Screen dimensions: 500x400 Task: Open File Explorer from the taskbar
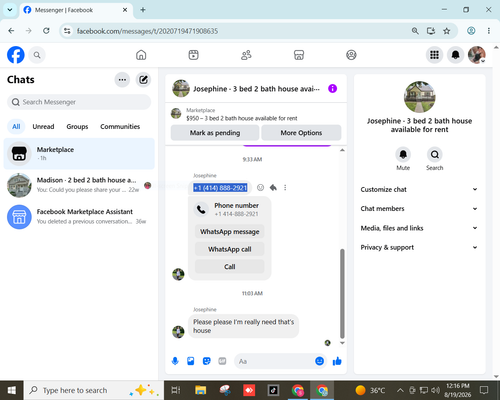[x=201, y=390]
